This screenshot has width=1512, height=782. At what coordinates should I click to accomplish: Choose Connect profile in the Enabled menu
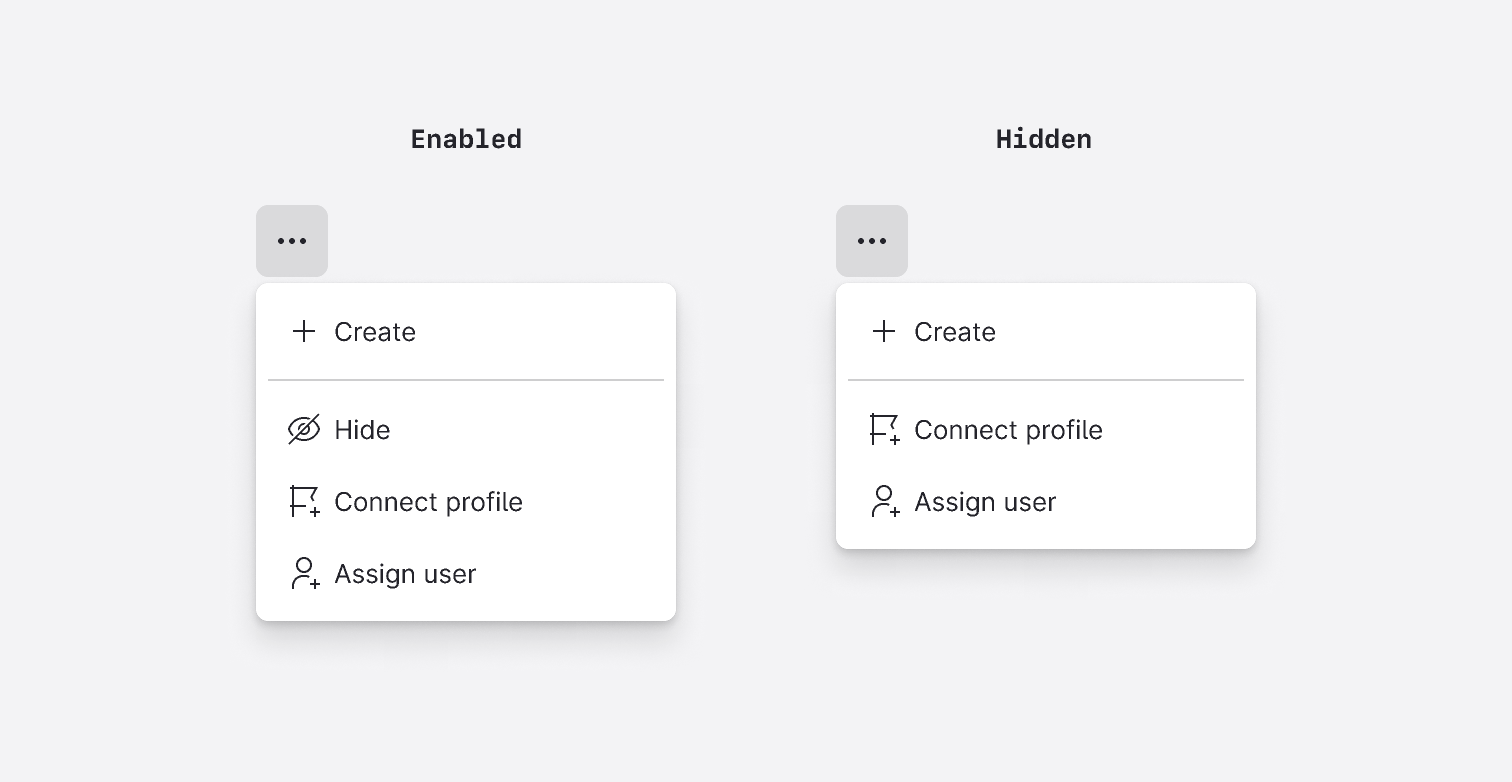coord(428,502)
